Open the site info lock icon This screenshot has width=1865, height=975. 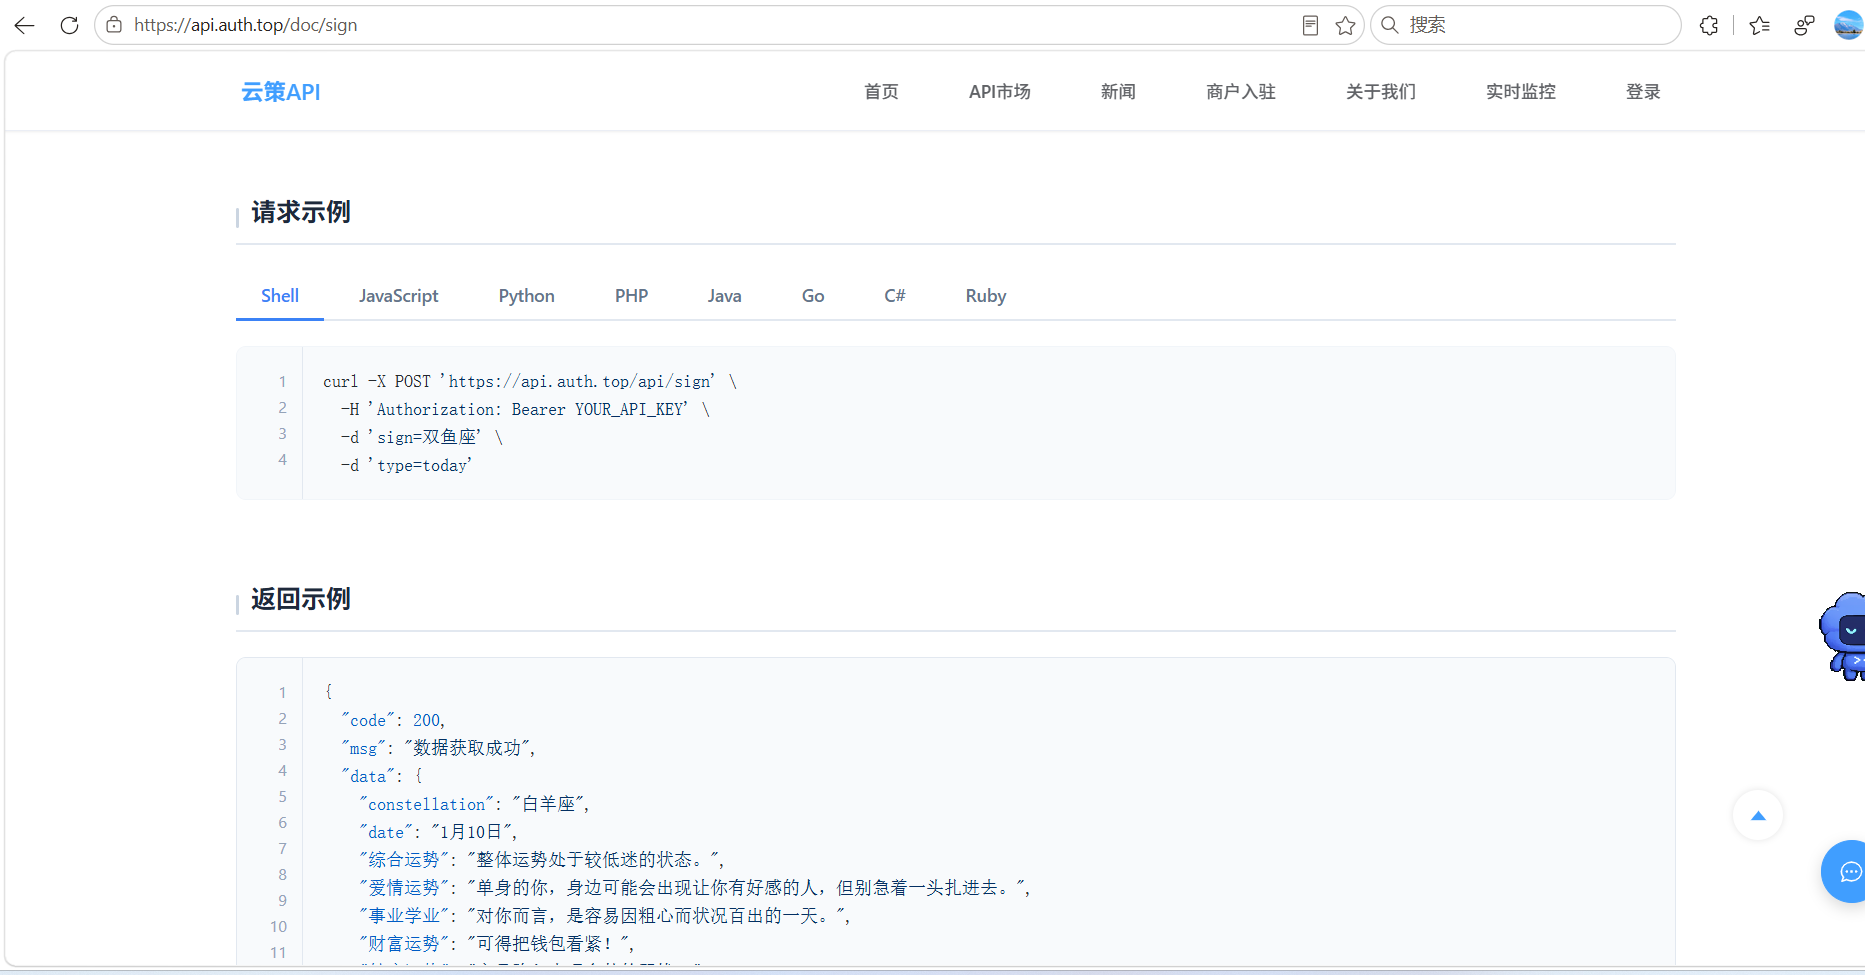click(x=114, y=25)
